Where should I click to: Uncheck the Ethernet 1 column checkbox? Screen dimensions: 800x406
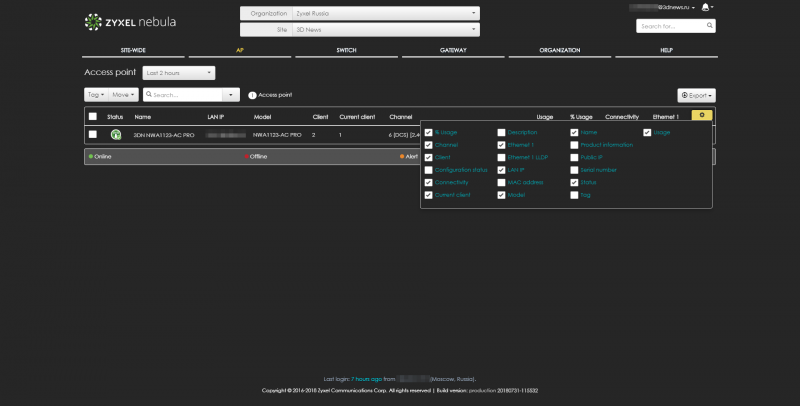click(502, 145)
